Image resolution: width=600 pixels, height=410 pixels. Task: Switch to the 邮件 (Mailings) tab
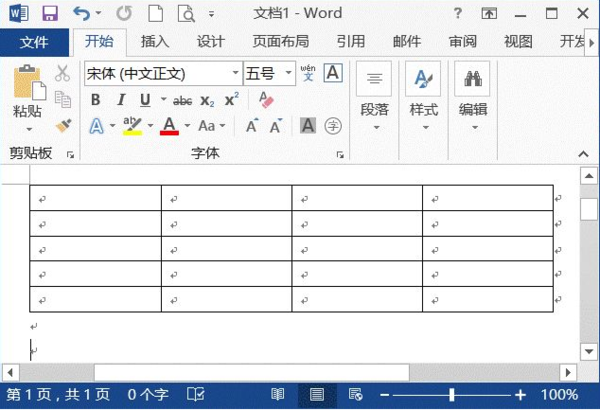point(407,41)
